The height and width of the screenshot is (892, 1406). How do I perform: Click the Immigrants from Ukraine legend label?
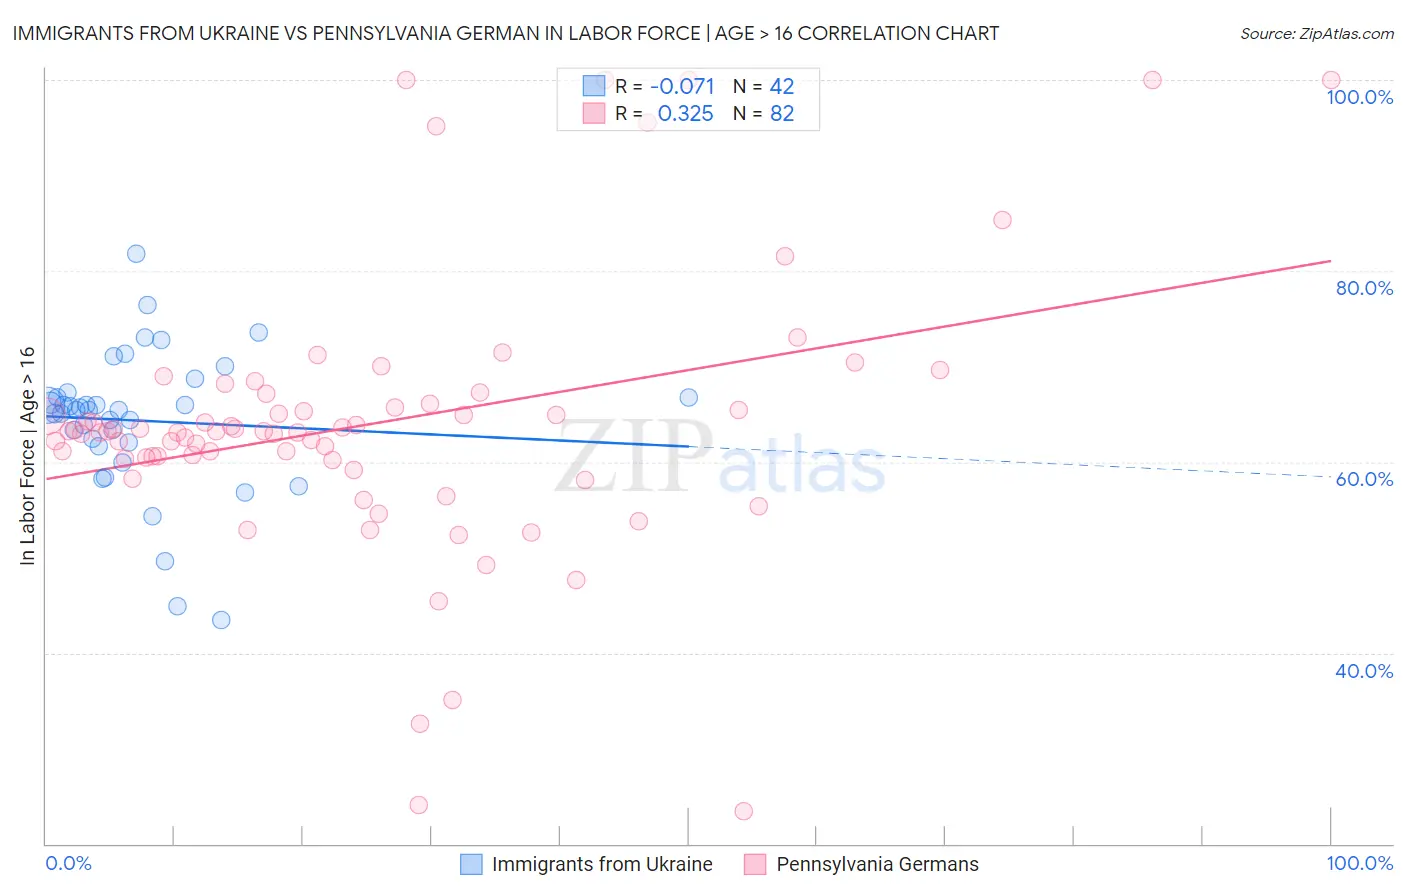602,864
